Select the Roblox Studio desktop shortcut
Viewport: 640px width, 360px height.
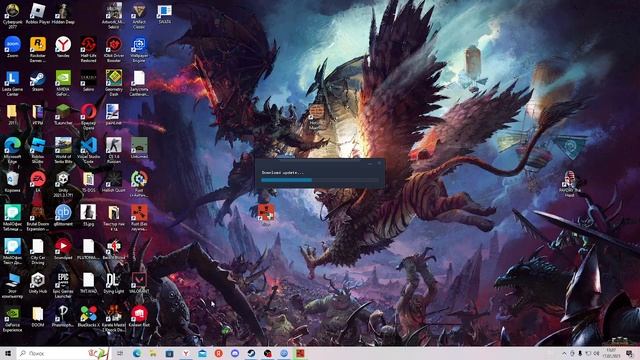pos(38,150)
